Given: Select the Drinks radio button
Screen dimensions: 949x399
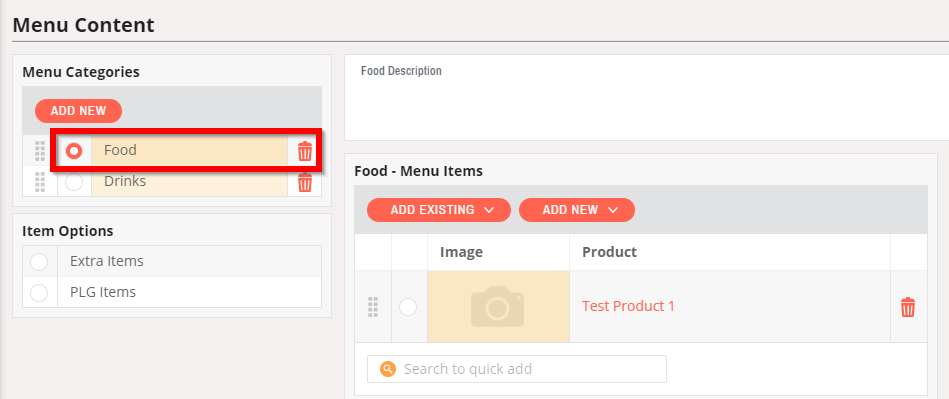Looking at the screenshot, I should pos(74,182).
